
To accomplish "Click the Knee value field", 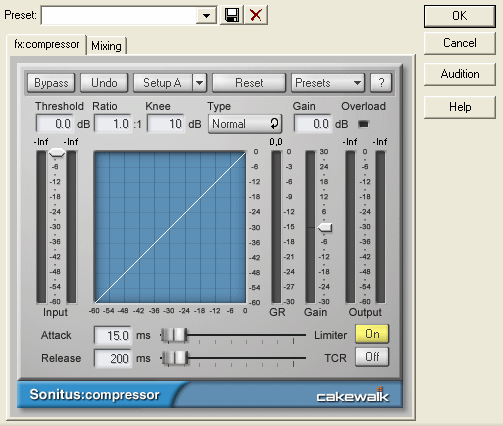I will [x=166, y=124].
